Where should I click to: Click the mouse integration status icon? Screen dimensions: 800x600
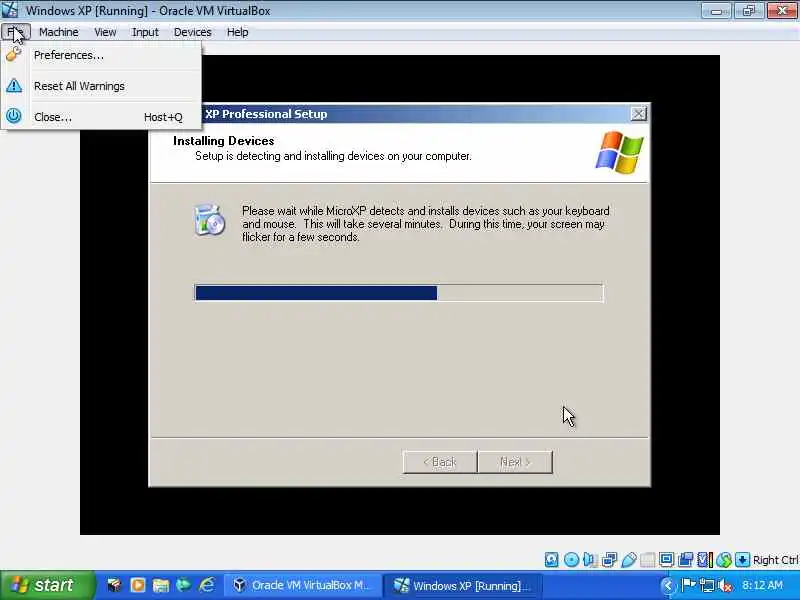tap(723, 560)
